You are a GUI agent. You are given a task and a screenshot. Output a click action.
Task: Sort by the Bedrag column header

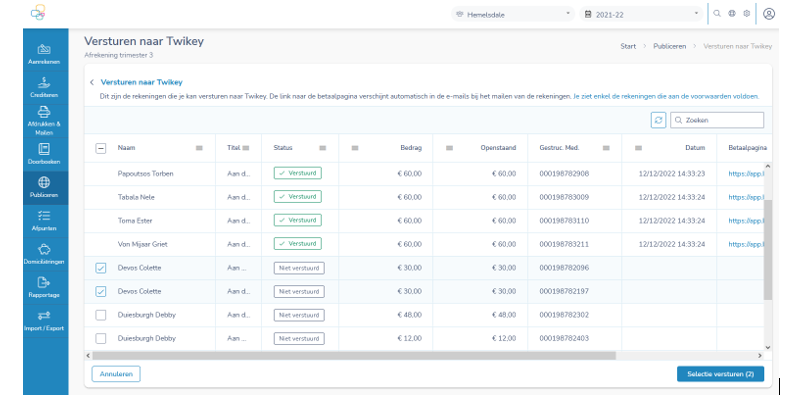(x=411, y=148)
